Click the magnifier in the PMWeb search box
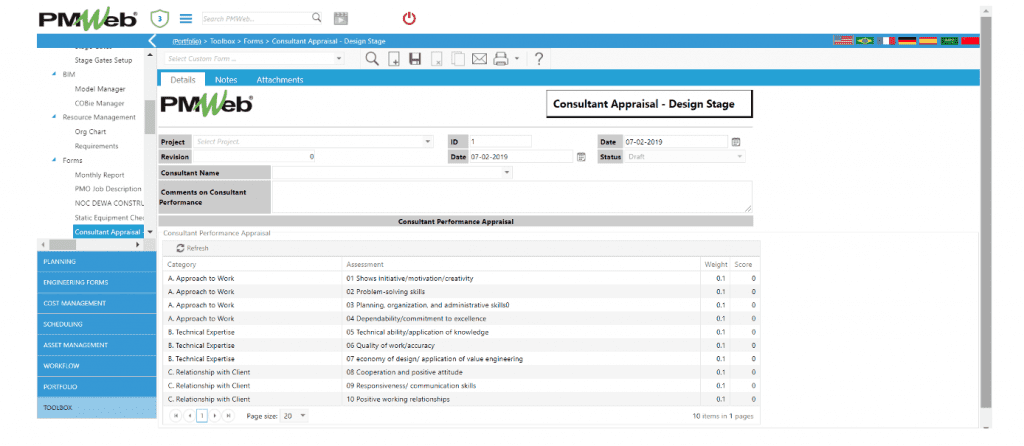Viewport: 1024px width, 446px height. 316,18
